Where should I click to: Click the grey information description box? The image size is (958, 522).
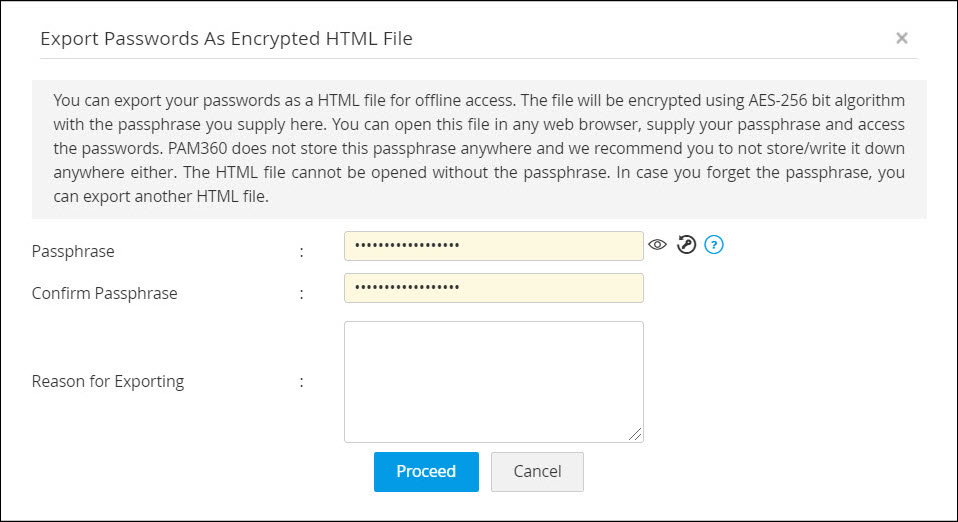[x=479, y=149]
